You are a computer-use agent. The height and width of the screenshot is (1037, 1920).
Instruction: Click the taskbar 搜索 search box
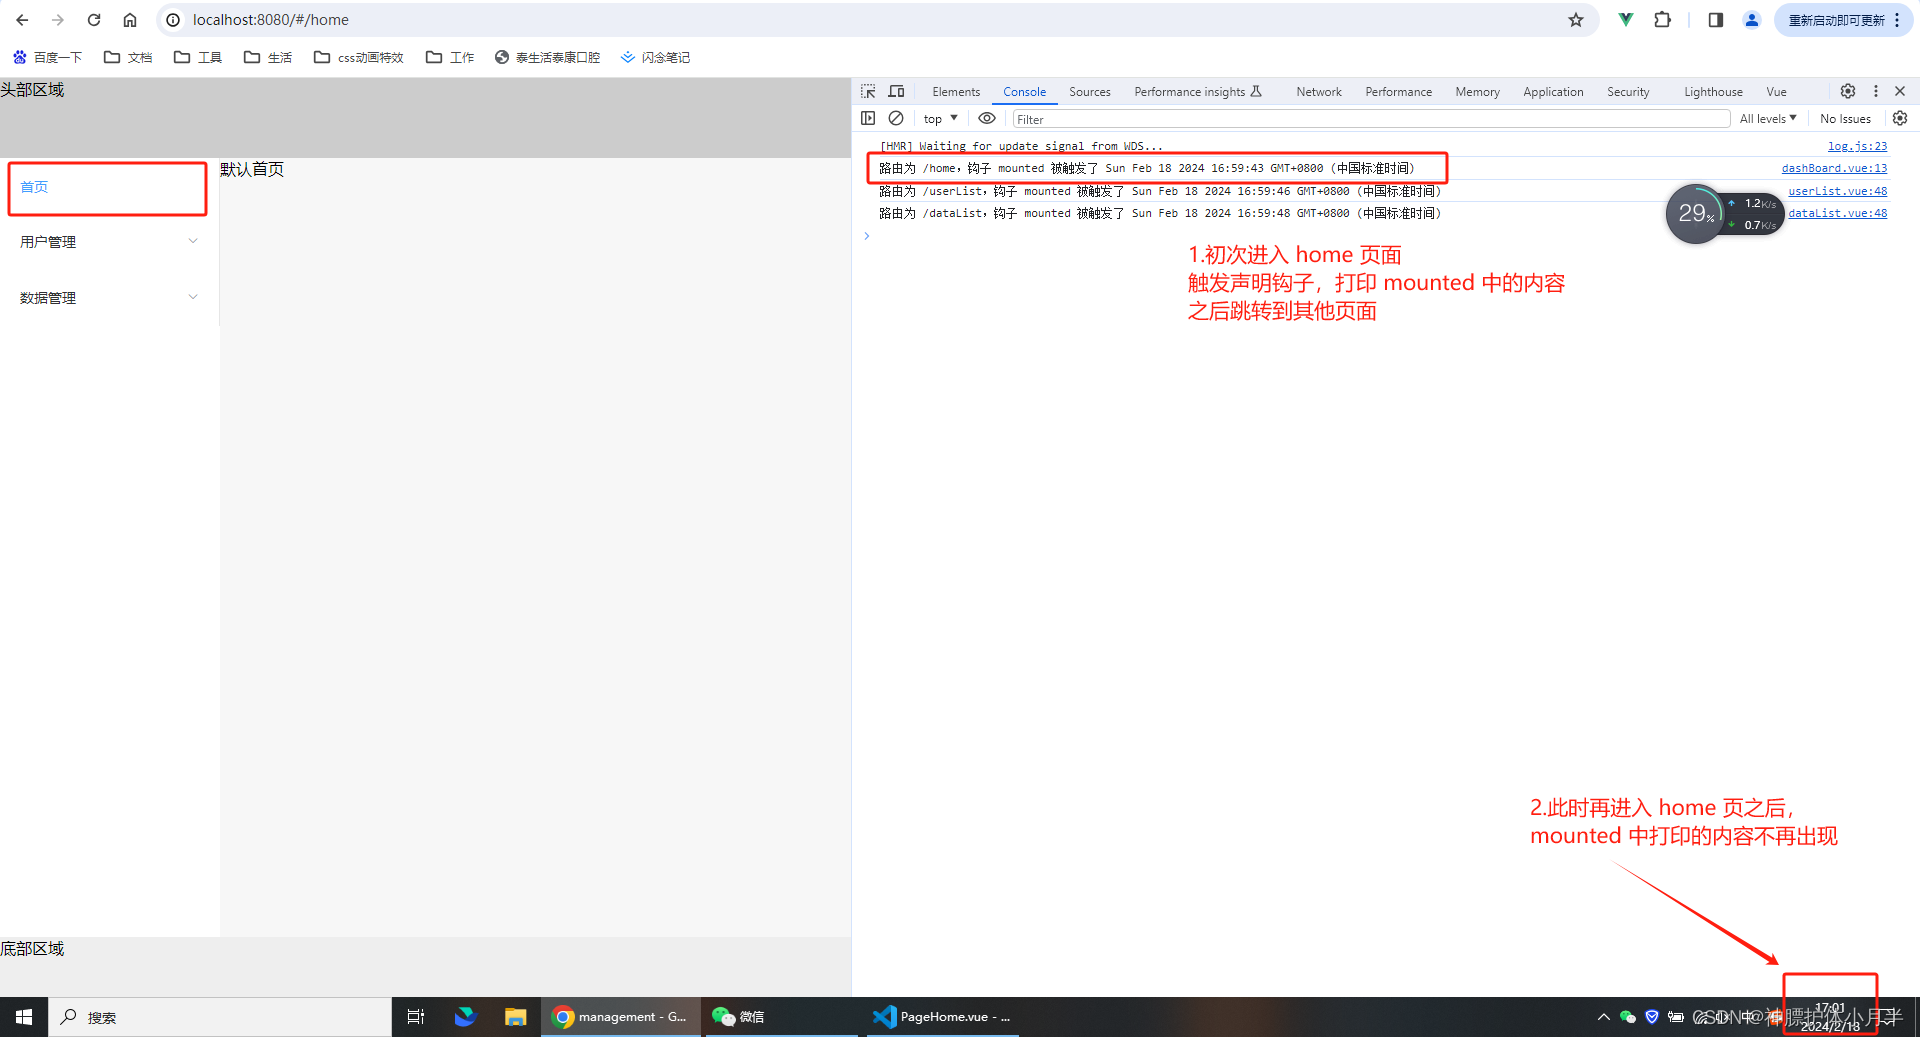click(x=220, y=1017)
